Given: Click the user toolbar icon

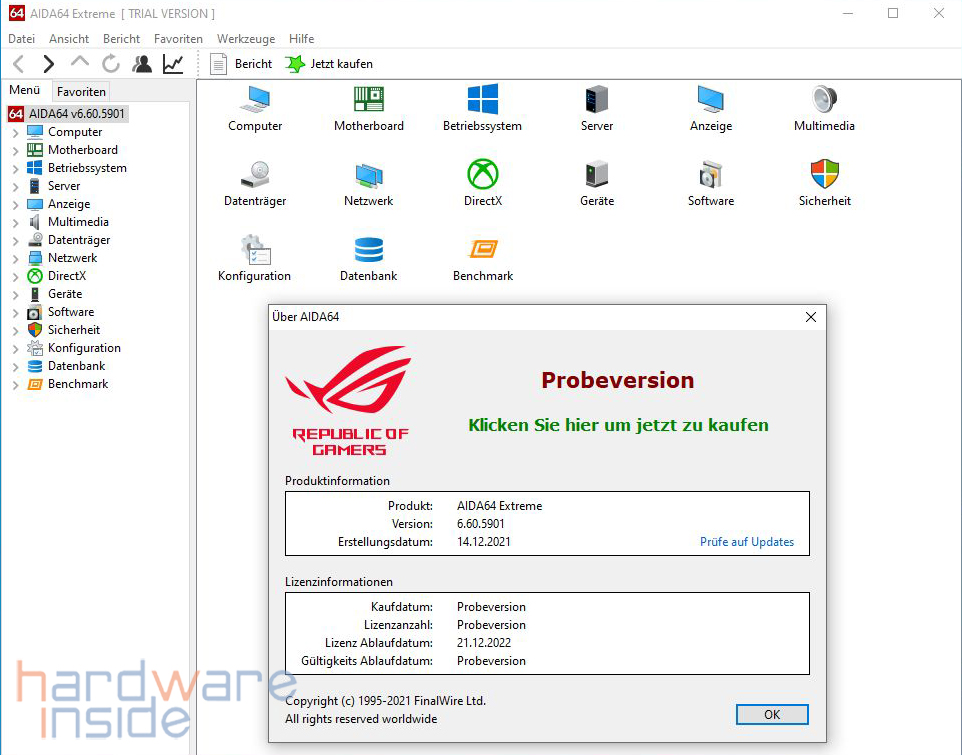Looking at the screenshot, I should click(x=142, y=64).
